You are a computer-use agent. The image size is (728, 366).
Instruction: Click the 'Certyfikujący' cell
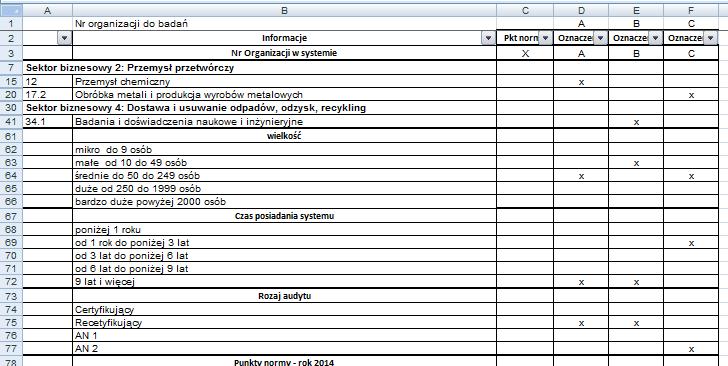285,310
